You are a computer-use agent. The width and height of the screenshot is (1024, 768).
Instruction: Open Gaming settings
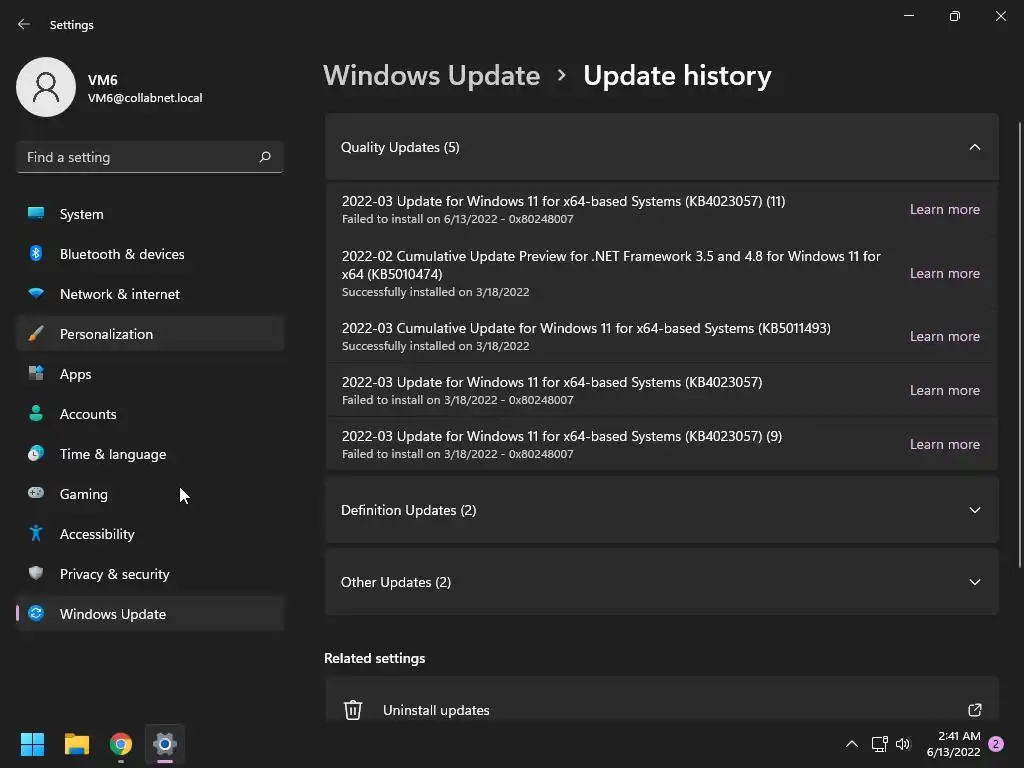[150, 493]
